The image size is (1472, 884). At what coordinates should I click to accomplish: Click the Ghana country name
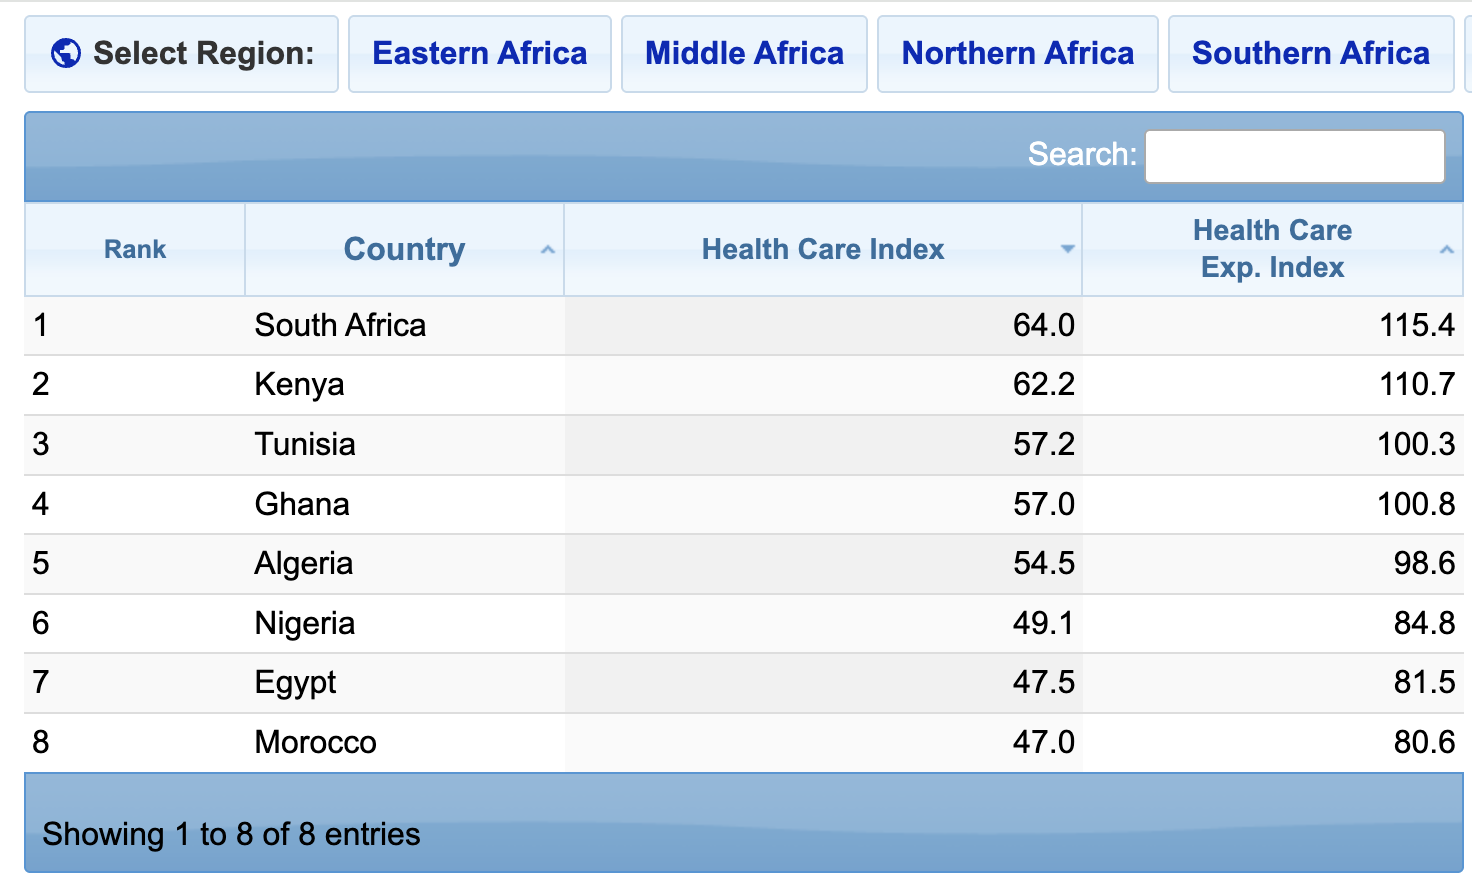coord(302,504)
